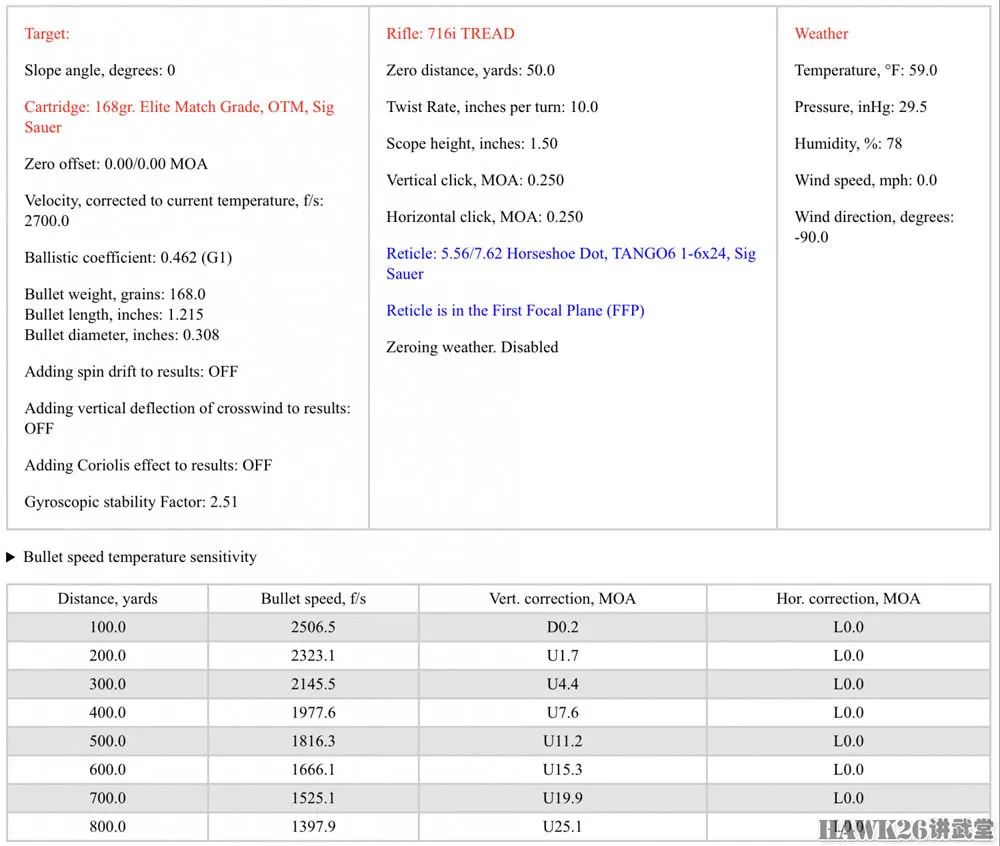Select the 400.0 yards distance cell
Image resolution: width=1000 pixels, height=846 pixels.
(x=108, y=713)
